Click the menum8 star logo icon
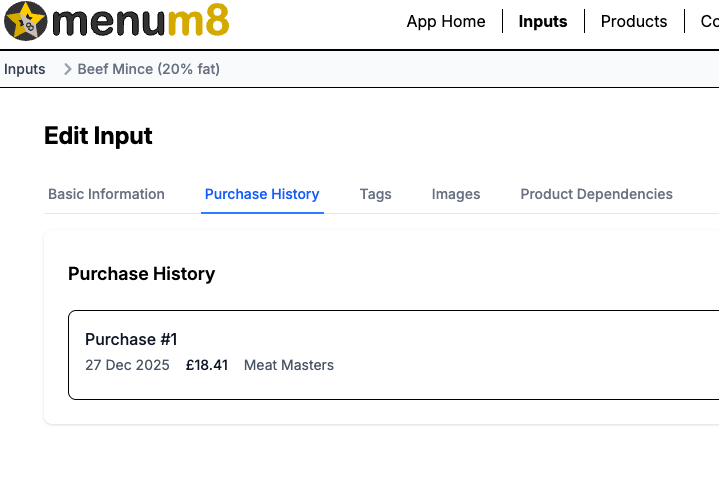 point(25,21)
